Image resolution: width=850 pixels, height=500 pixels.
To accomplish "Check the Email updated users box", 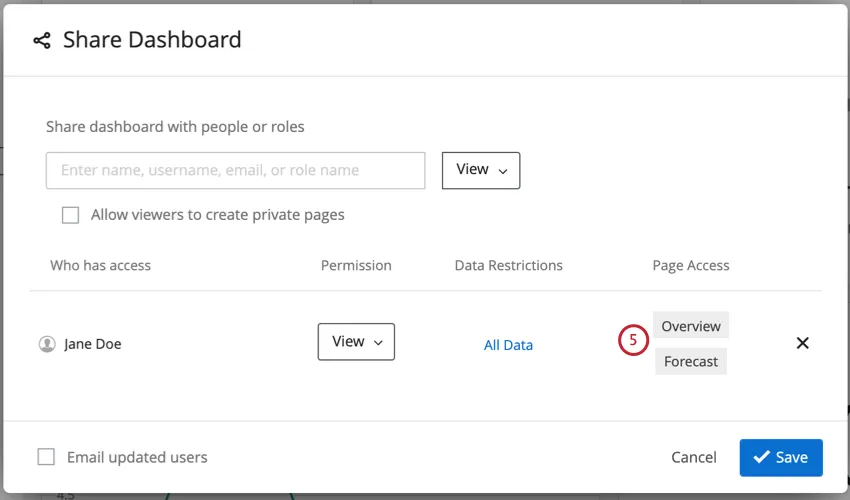I will (x=46, y=457).
